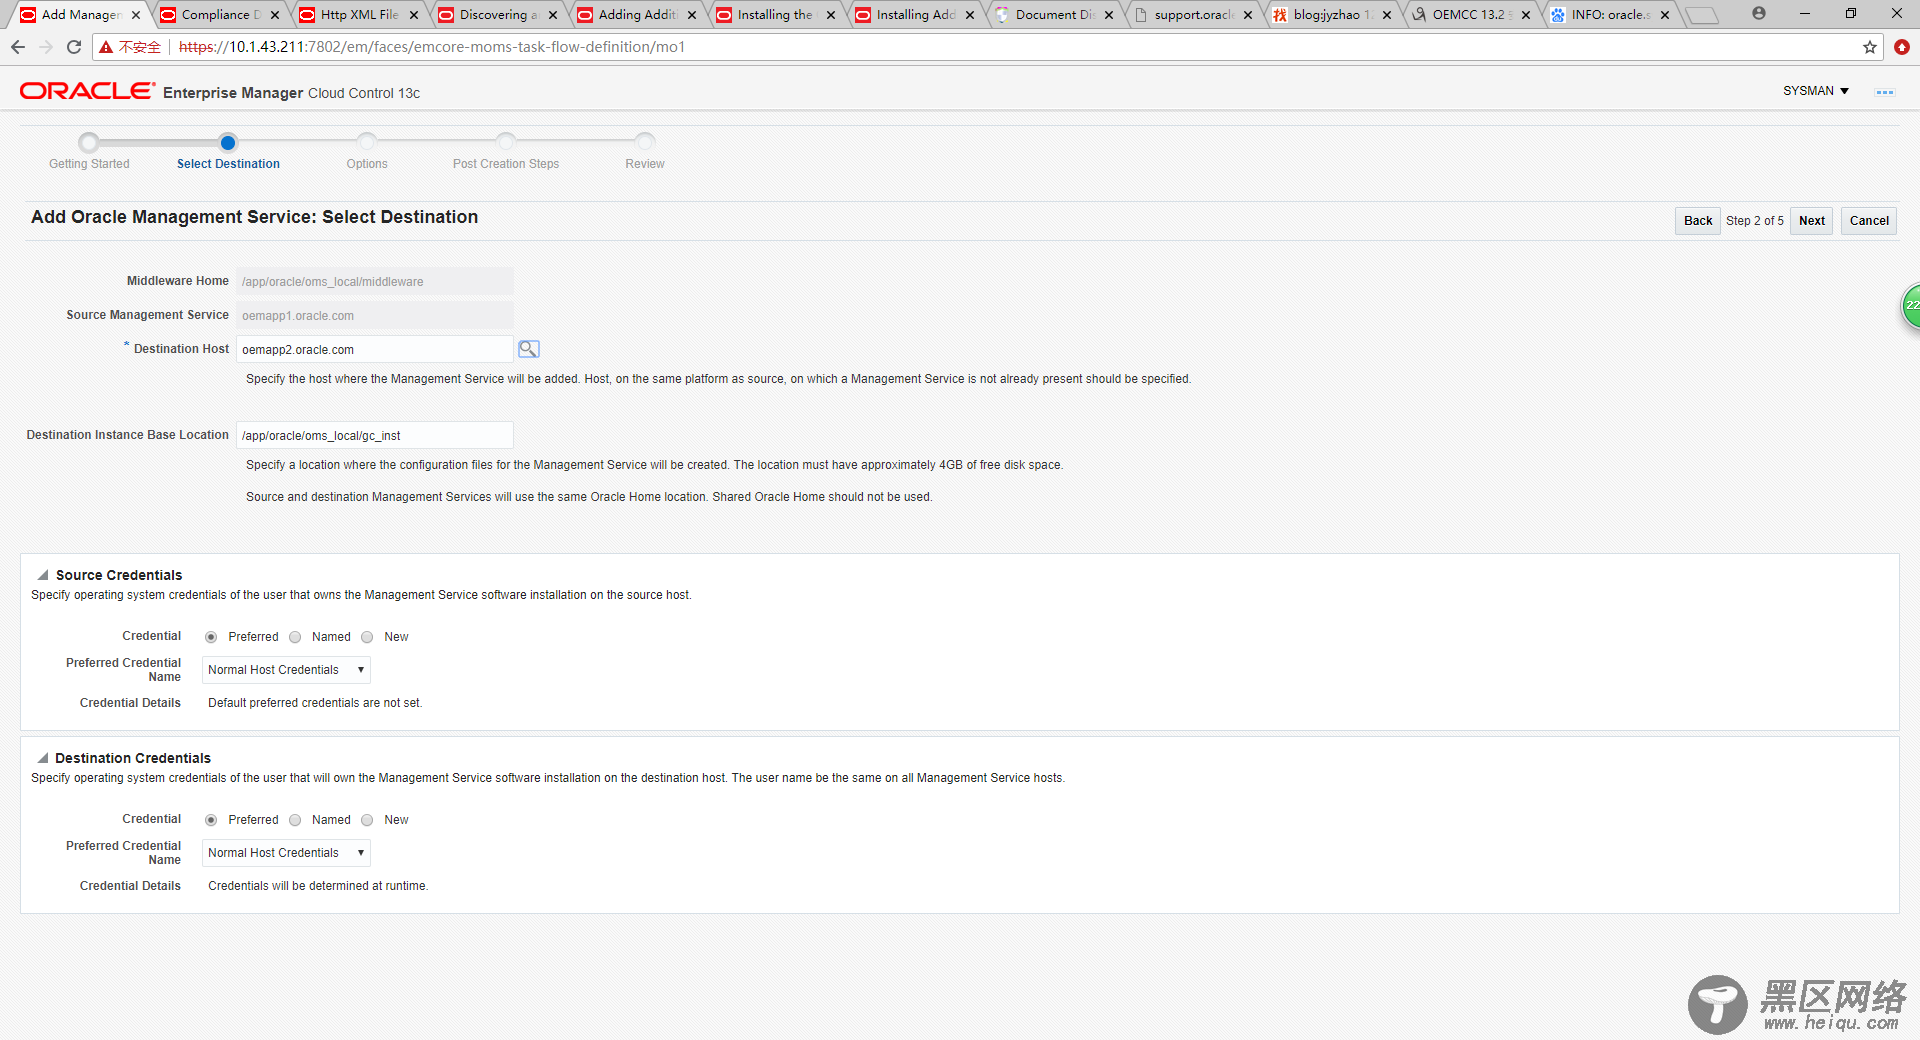Open the SYSMAN user menu
1920x1040 pixels.
(1816, 91)
